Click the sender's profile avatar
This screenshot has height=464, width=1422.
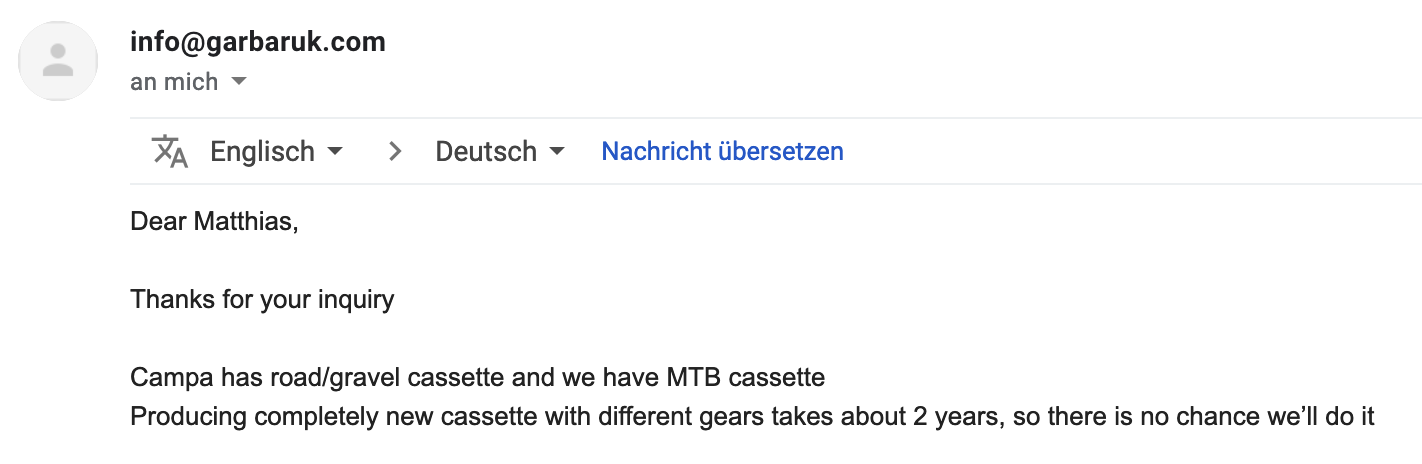[x=59, y=61]
